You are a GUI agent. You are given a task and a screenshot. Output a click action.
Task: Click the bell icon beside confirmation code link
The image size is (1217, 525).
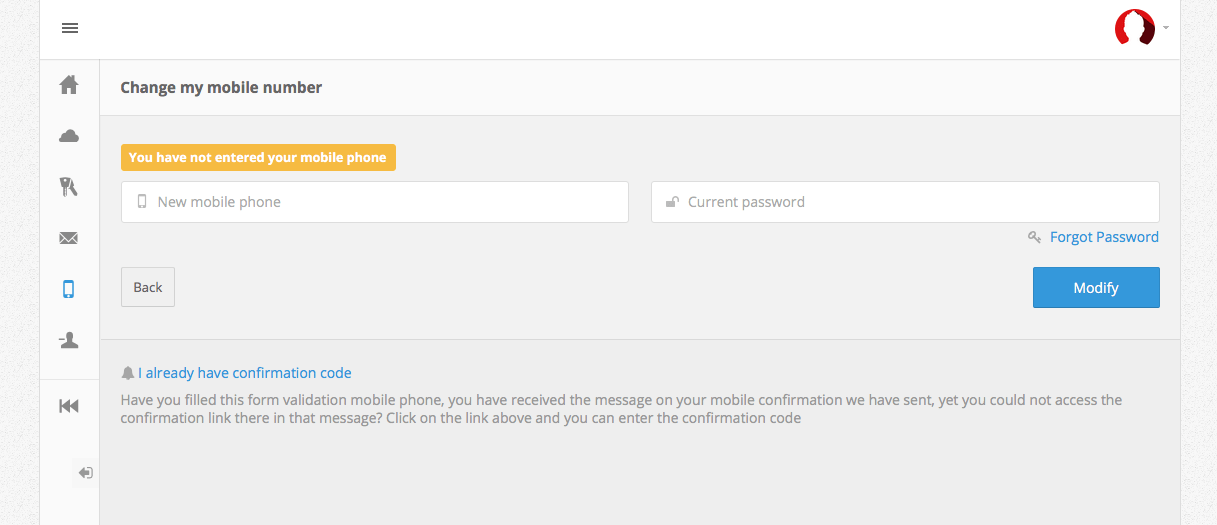[127, 373]
